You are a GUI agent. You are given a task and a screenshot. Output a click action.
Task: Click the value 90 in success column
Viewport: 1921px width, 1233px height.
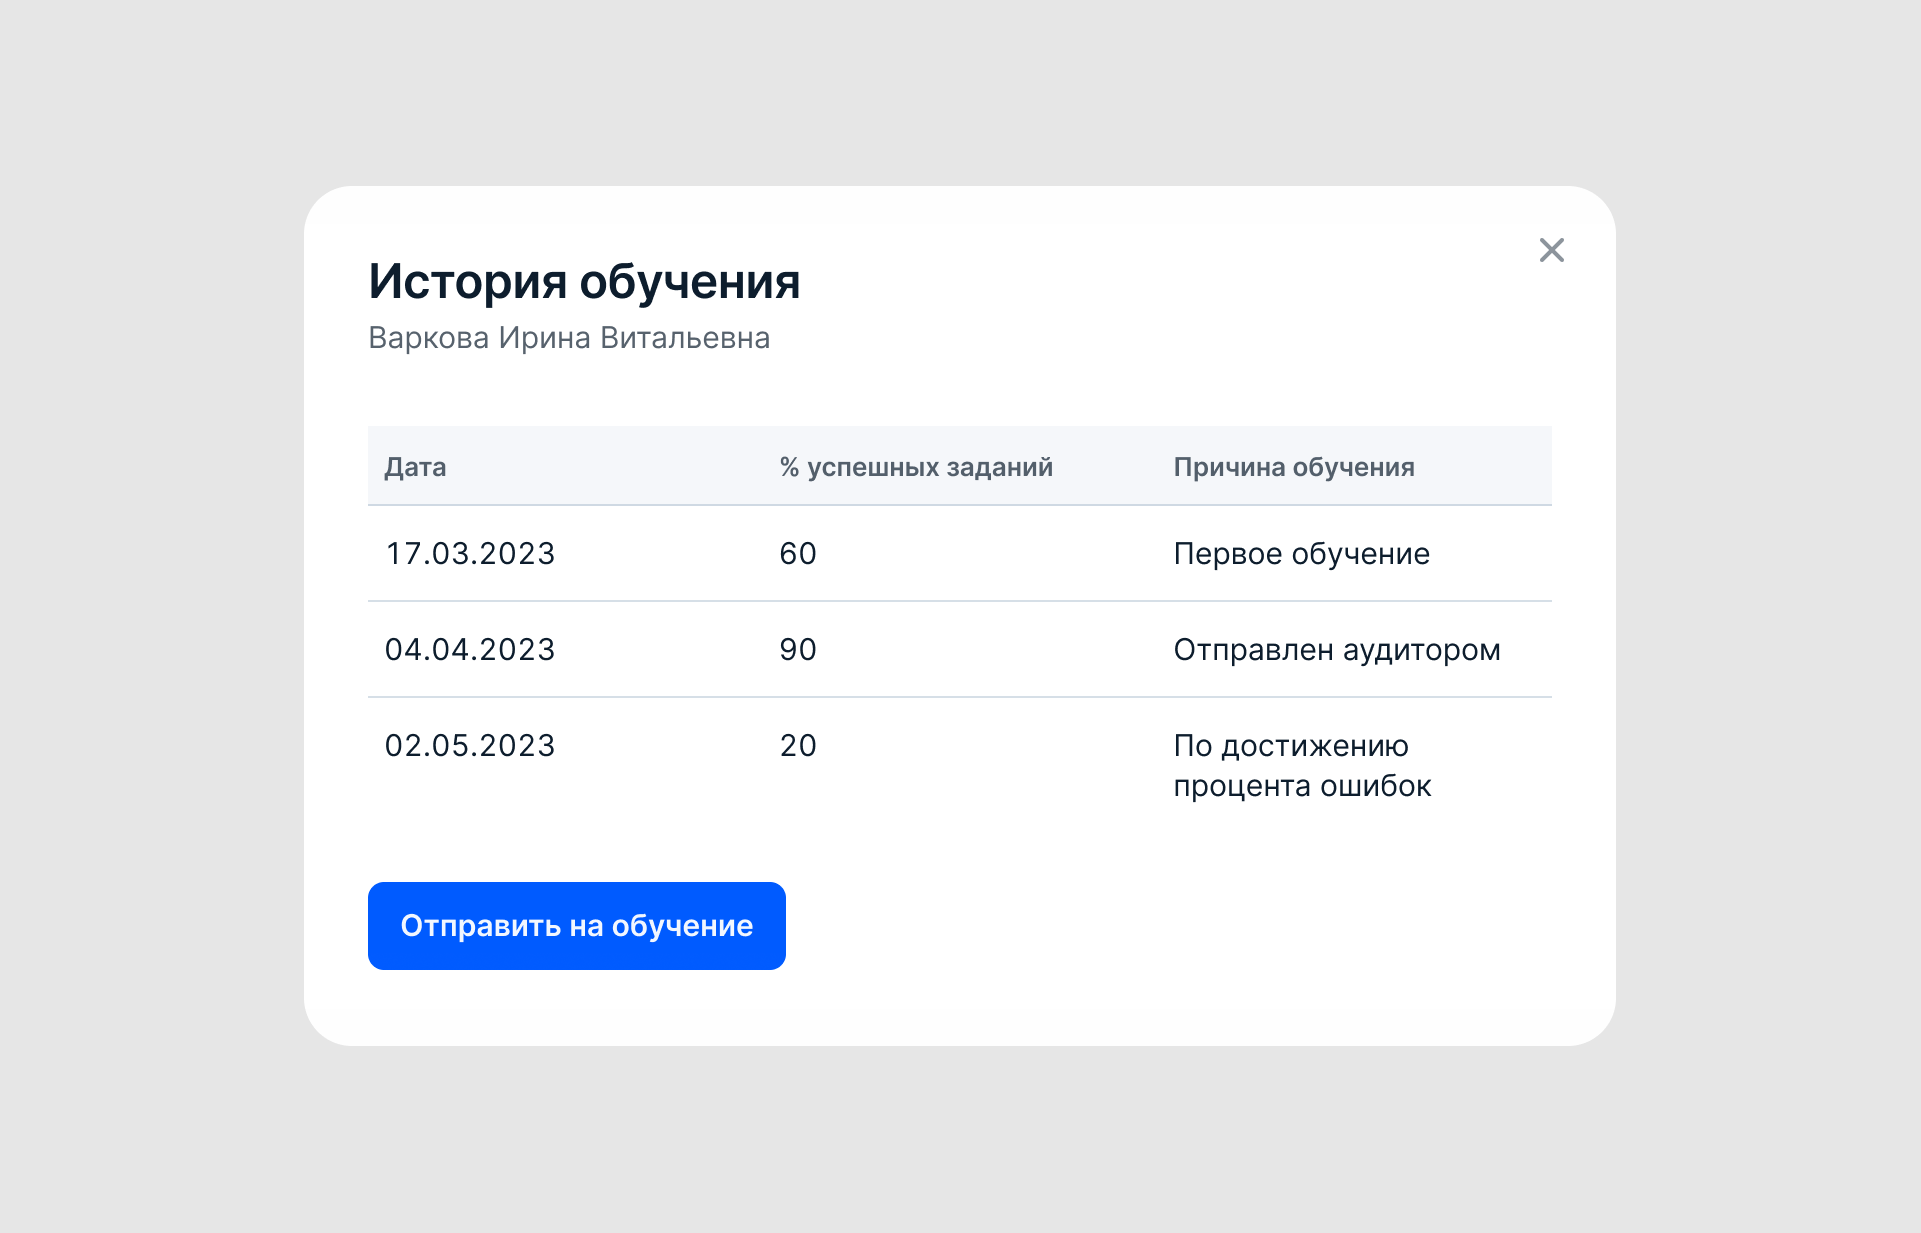[x=797, y=650]
